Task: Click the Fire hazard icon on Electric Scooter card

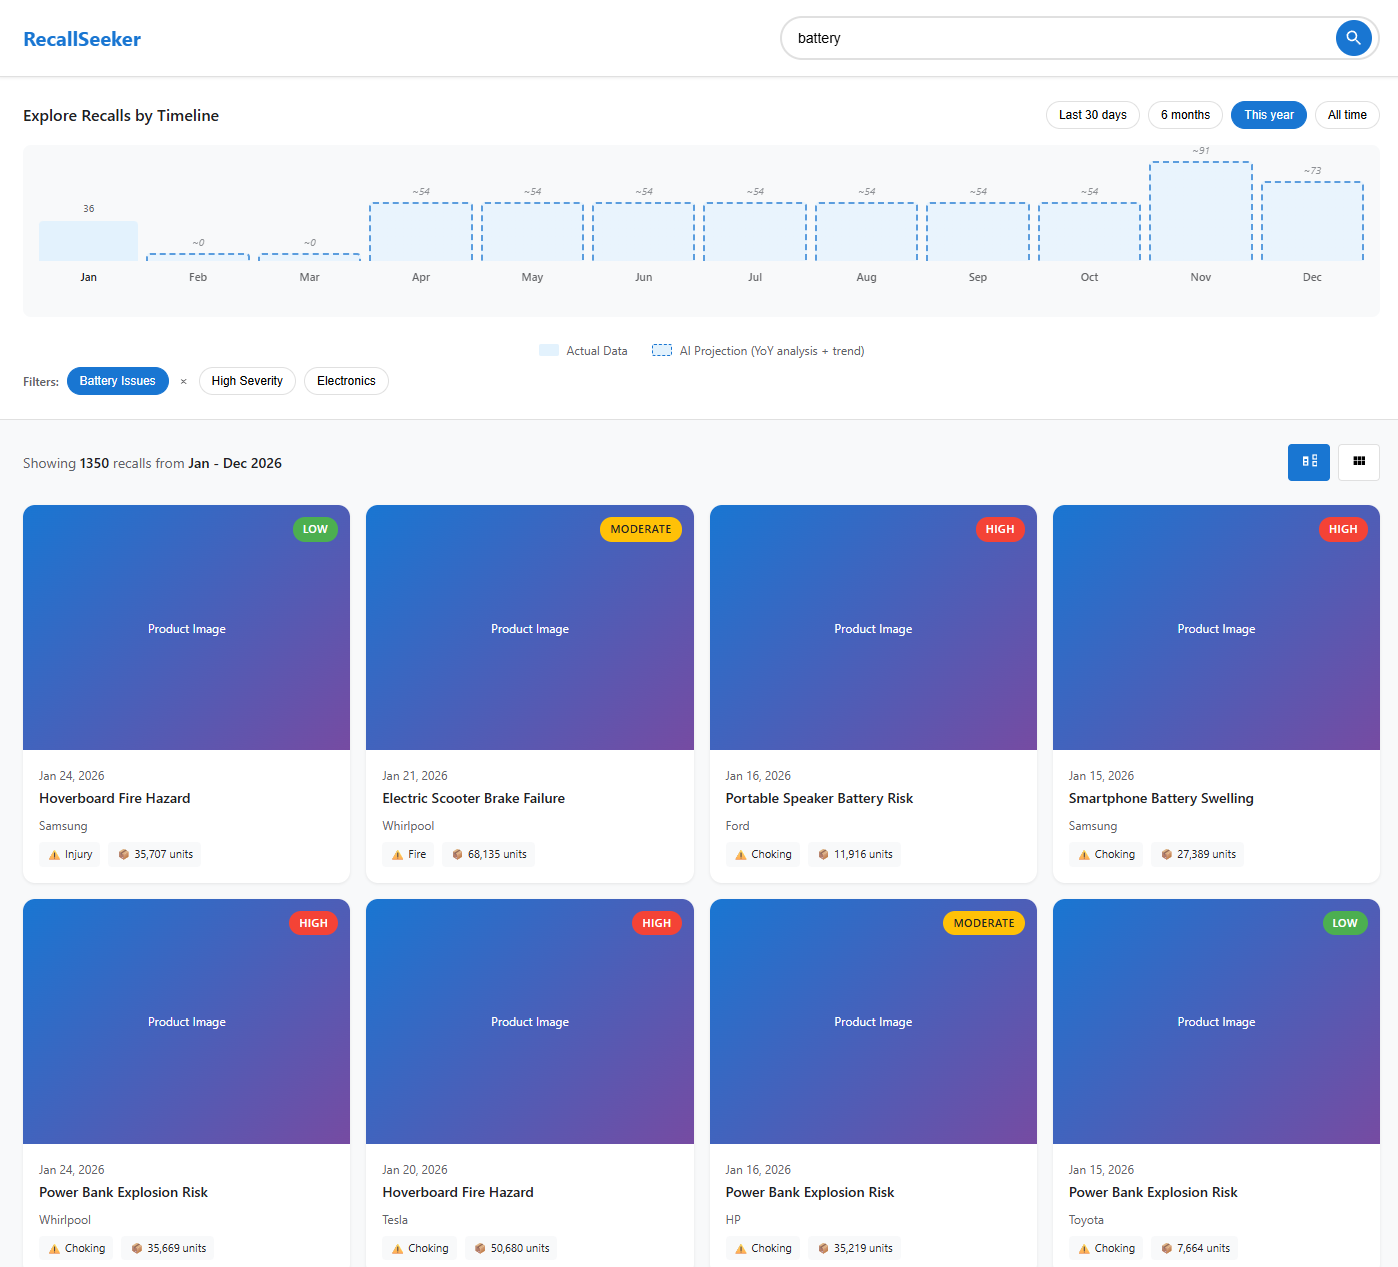Action: click(396, 854)
